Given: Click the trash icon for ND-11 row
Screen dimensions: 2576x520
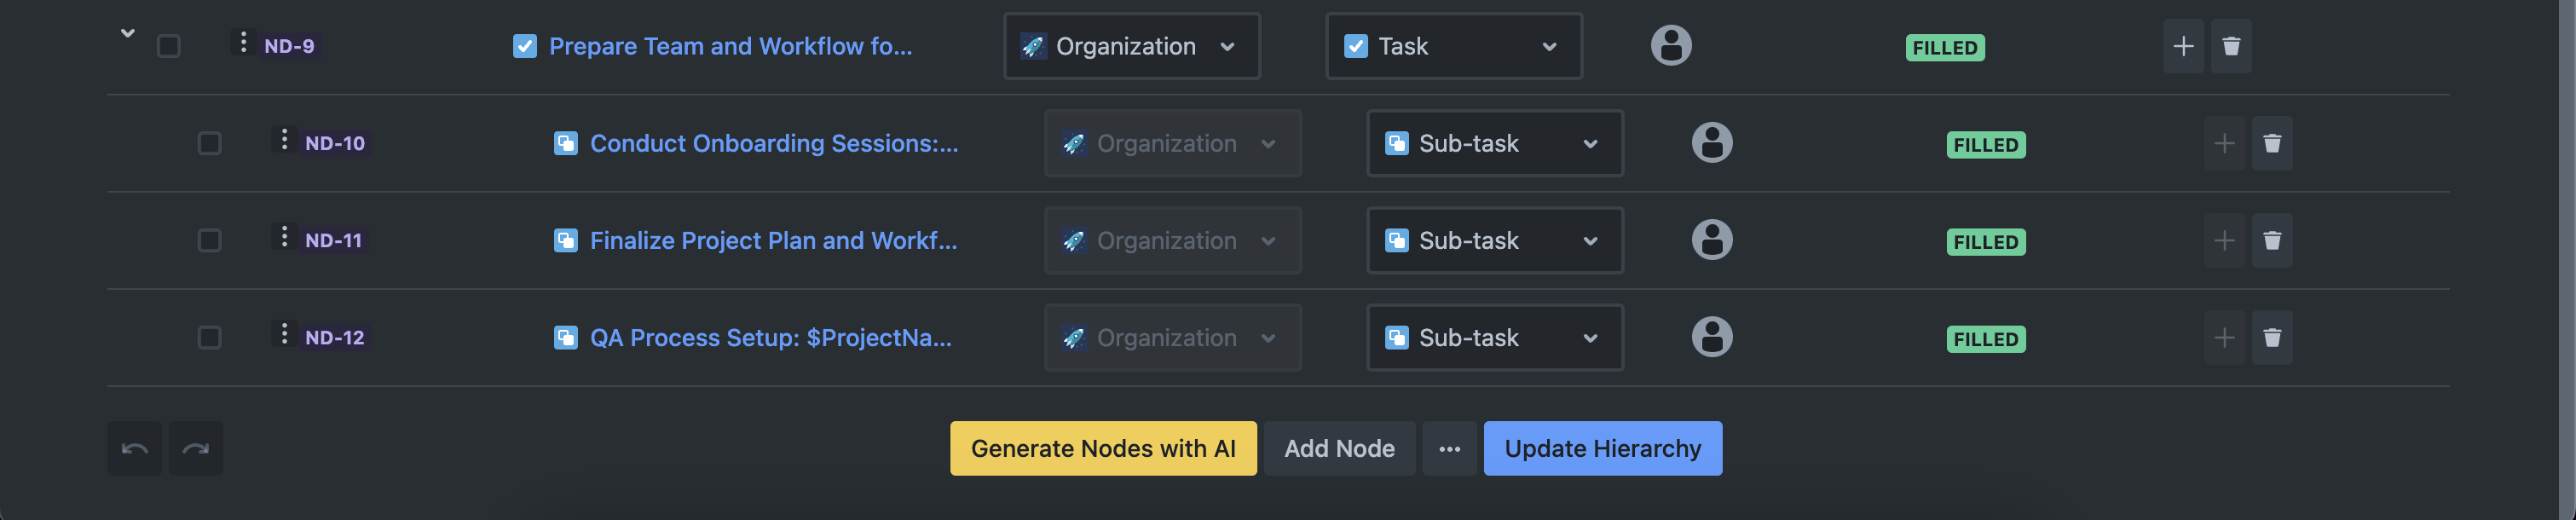Looking at the screenshot, I should pyautogui.click(x=2271, y=241).
